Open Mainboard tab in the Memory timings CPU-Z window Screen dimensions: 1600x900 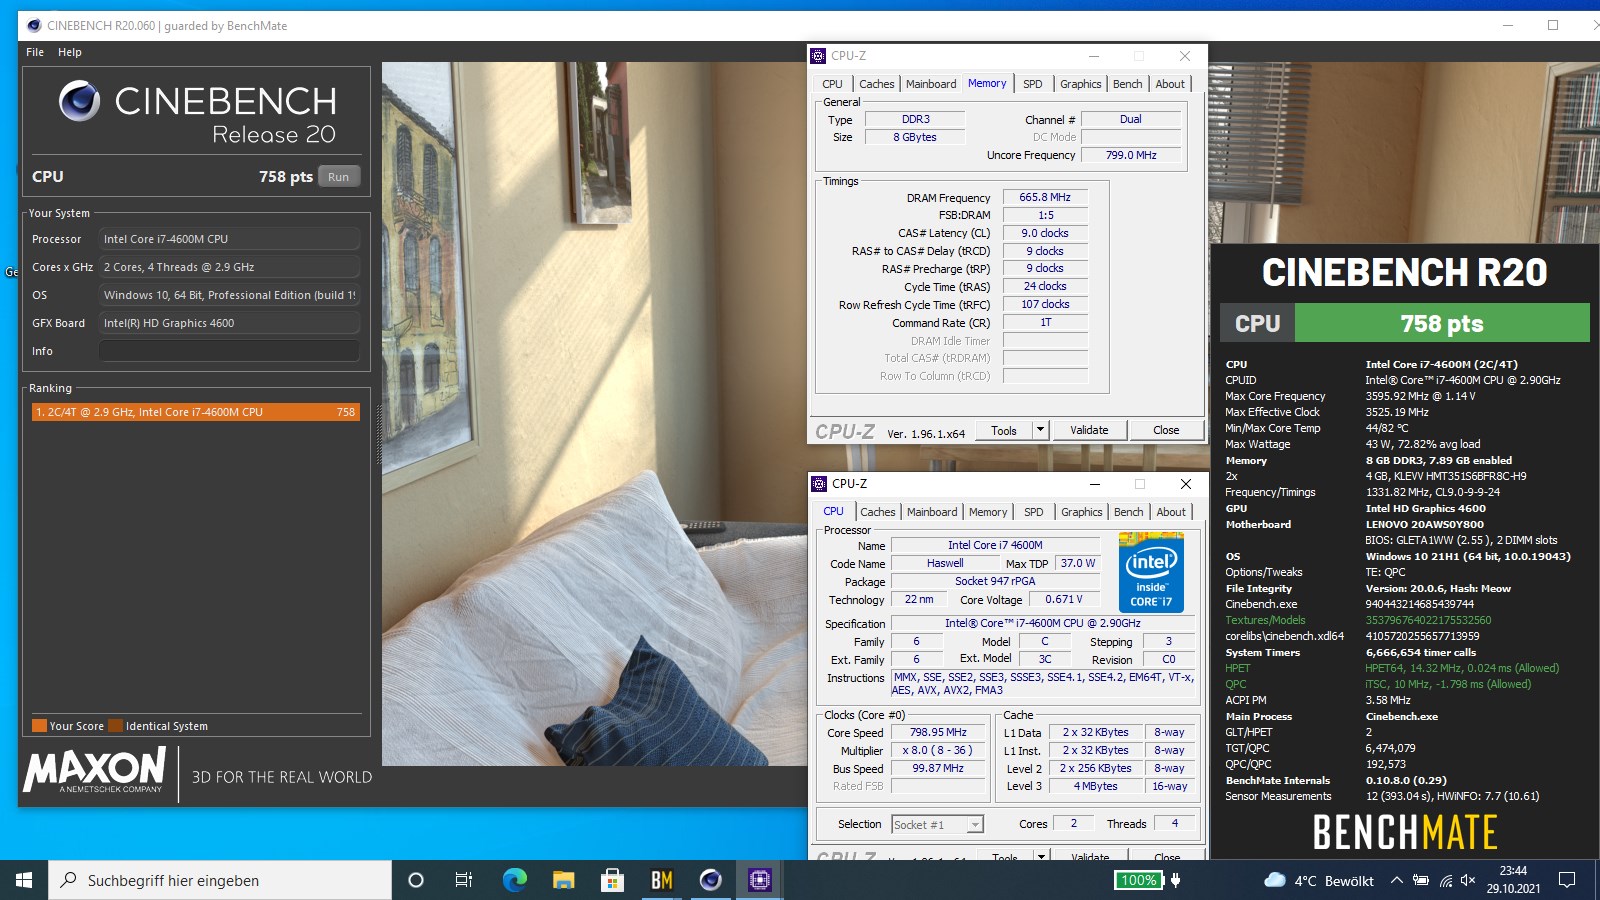pyautogui.click(x=931, y=84)
